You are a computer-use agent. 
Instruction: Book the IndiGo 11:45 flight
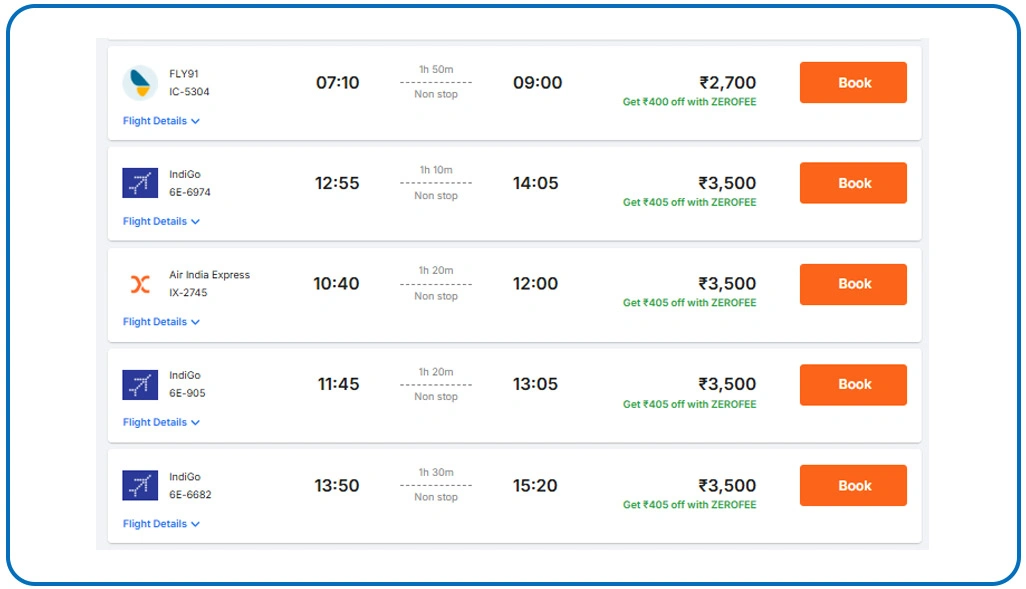pos(853,384)
